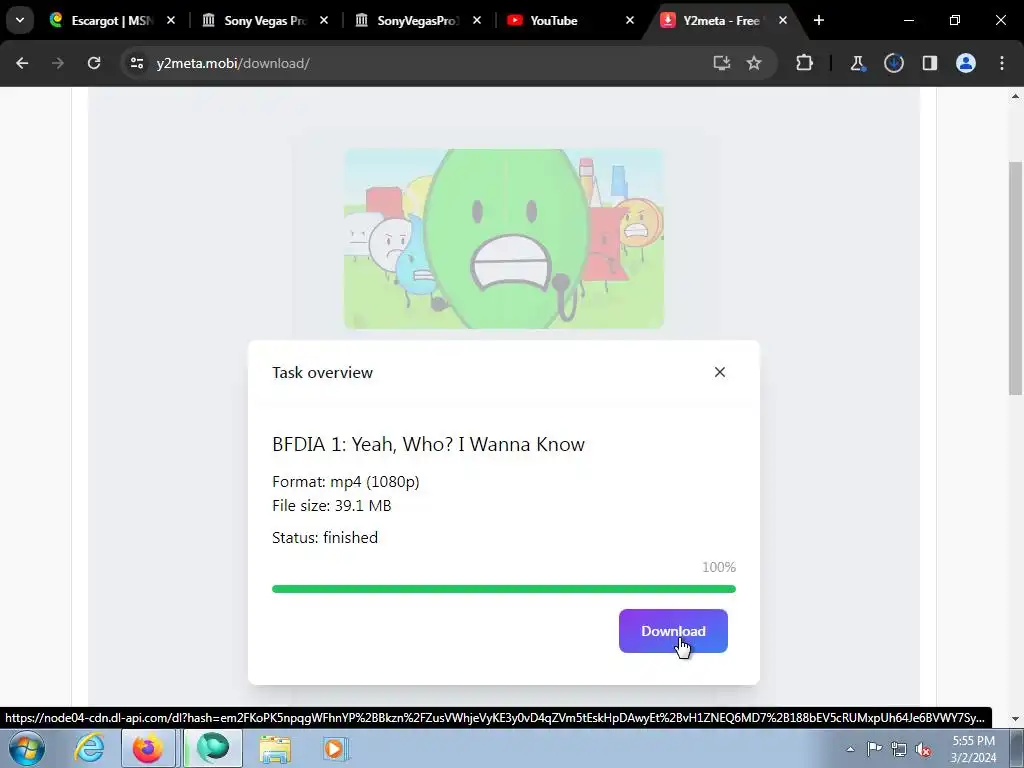Click the purple Download button
The width and height of the screenshot is (1024, 768).
pos(673,631)
